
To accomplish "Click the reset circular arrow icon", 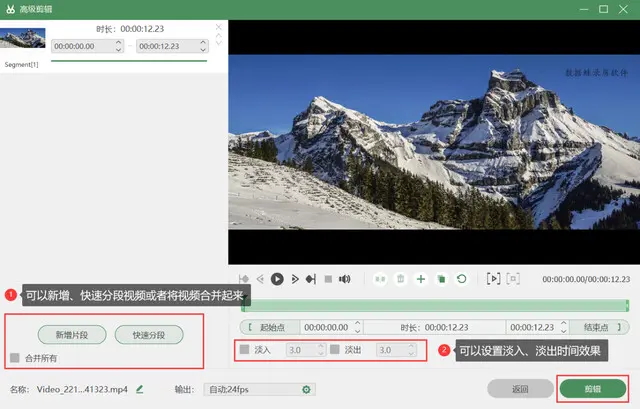I will tap(461, 279).
